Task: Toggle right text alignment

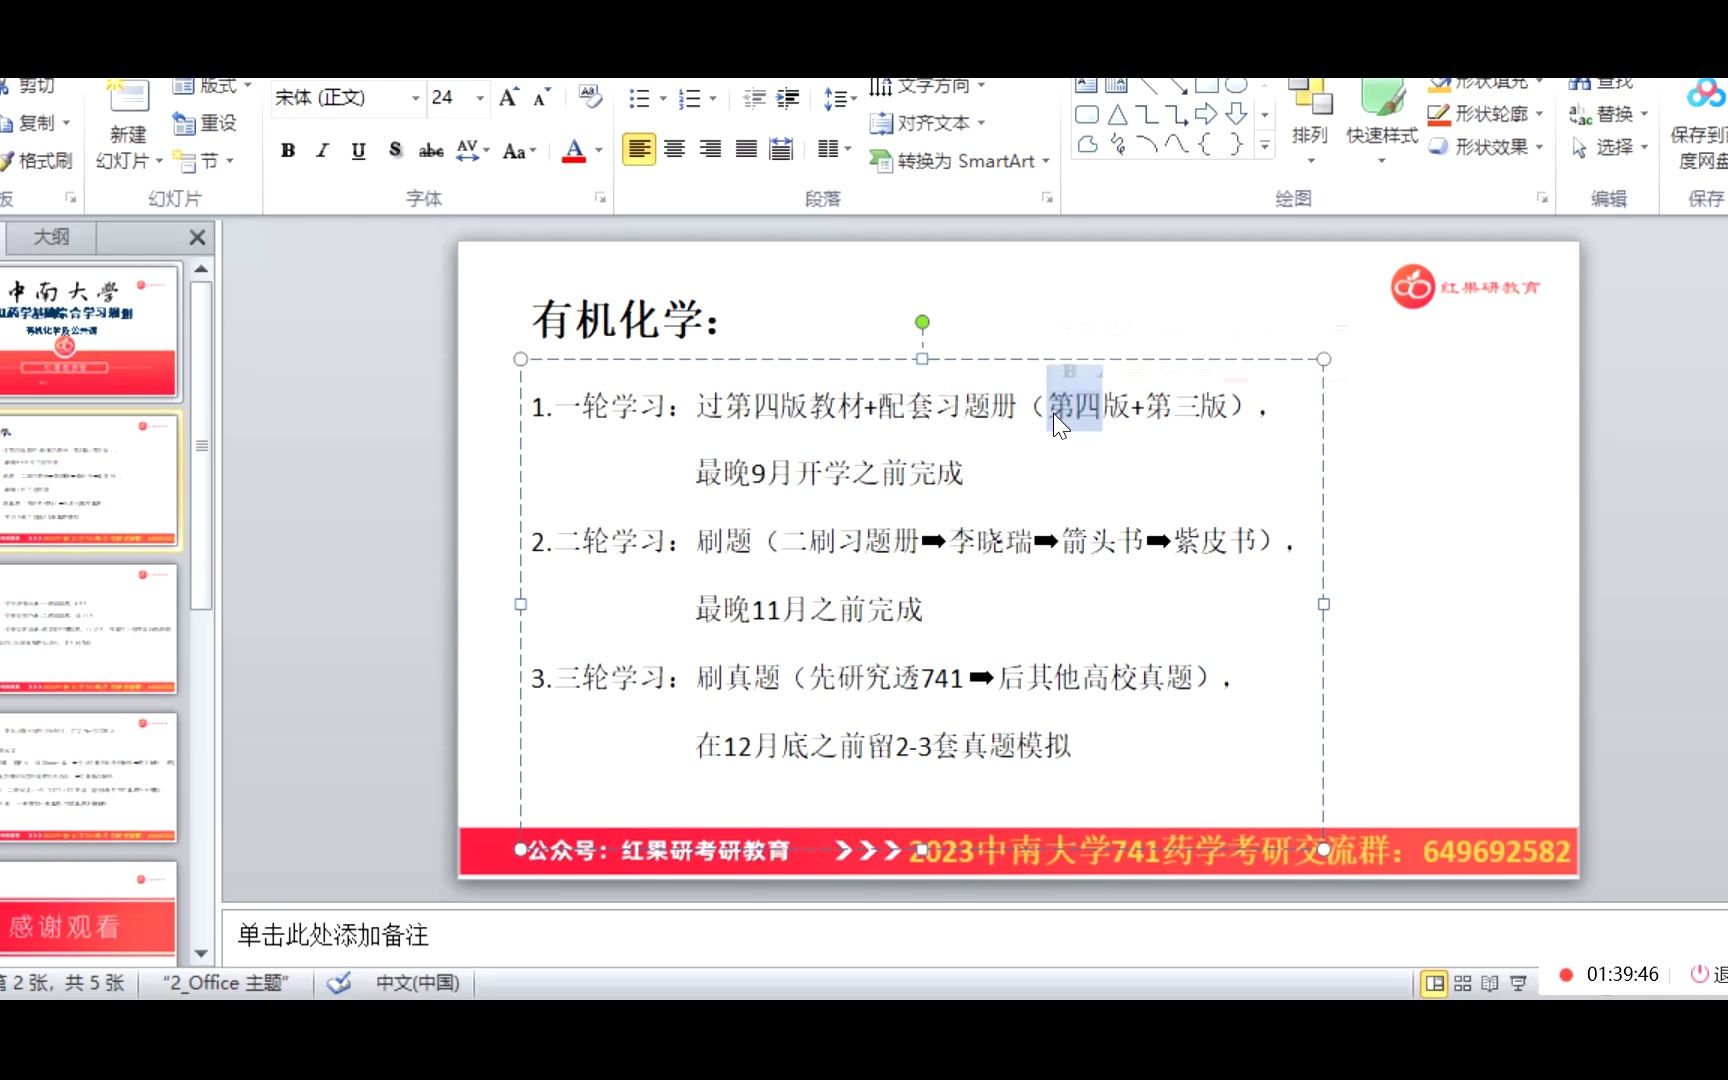Action: (x=710, y=150)
